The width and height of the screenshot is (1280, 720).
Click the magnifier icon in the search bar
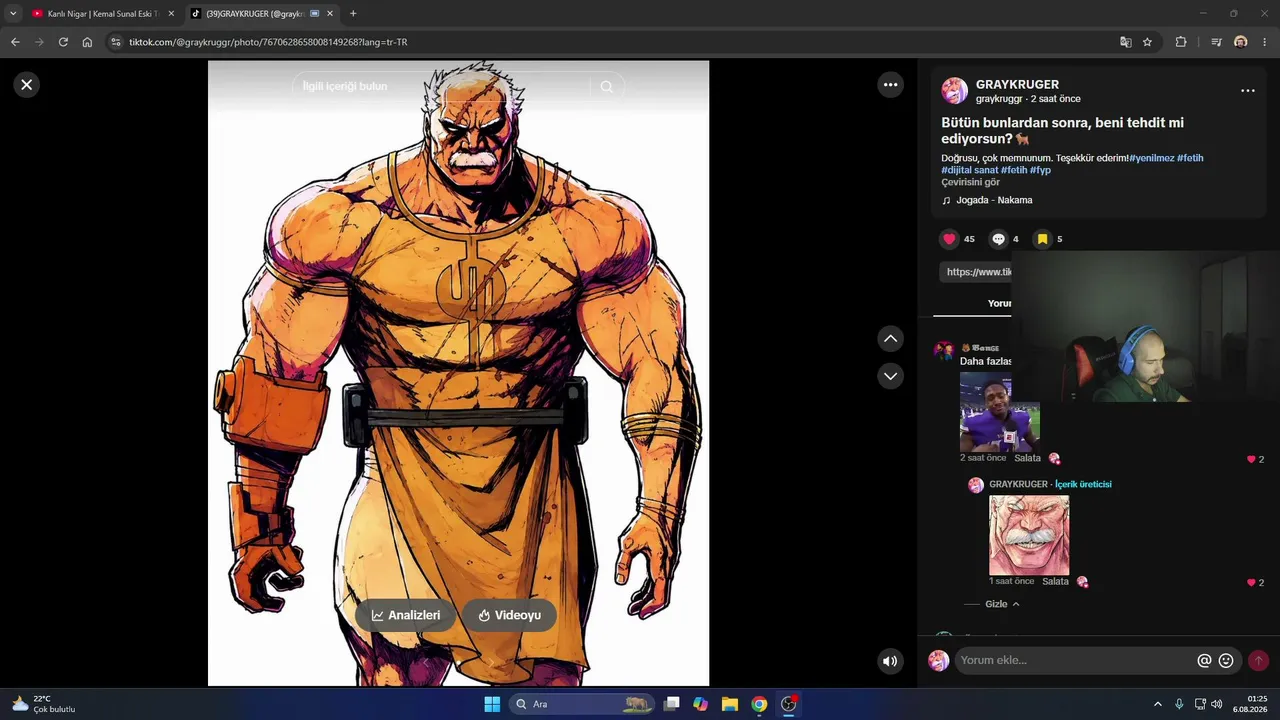click(x=606, y=87)
